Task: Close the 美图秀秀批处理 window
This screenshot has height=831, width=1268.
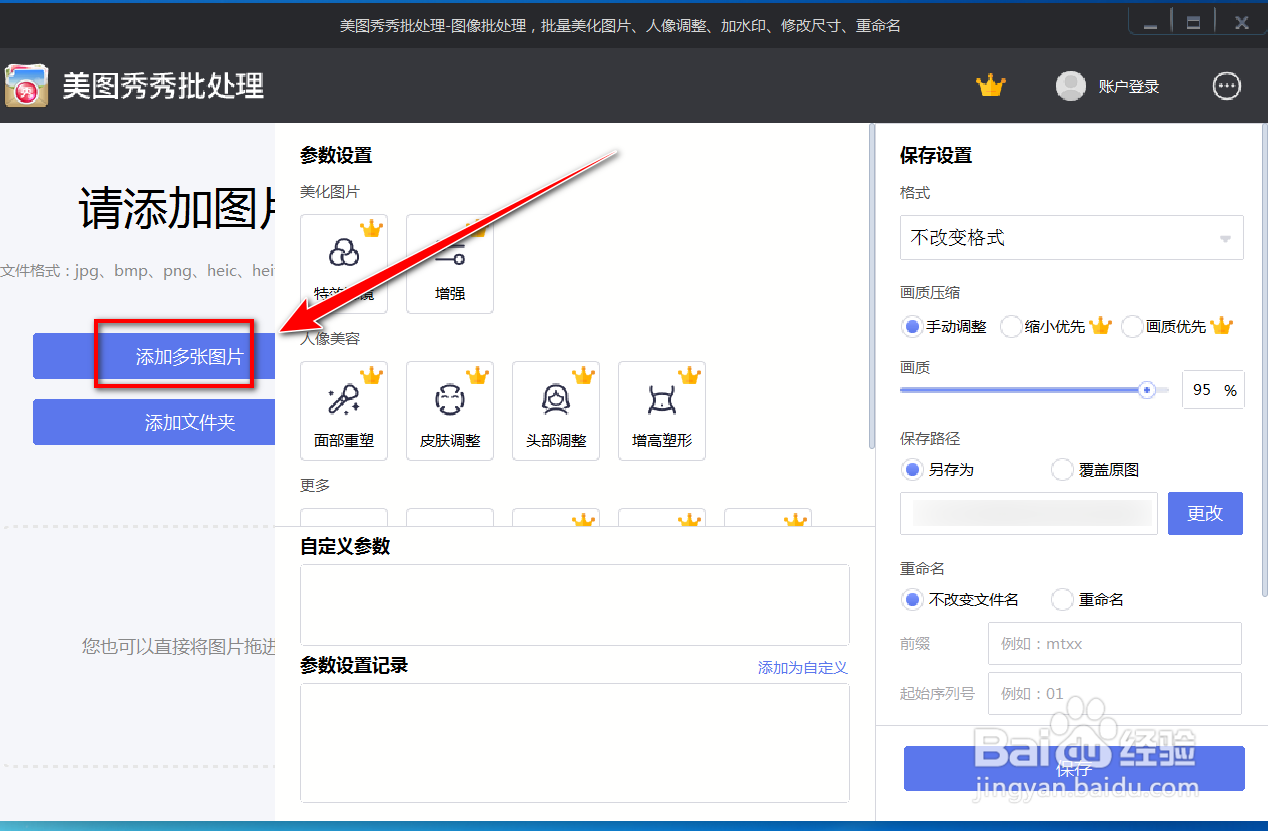Action: click(1241, 23)
